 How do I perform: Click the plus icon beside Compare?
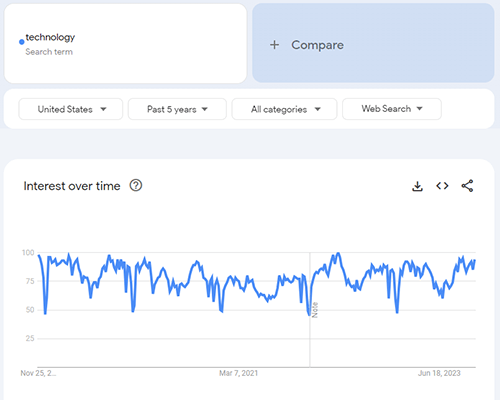274,45
